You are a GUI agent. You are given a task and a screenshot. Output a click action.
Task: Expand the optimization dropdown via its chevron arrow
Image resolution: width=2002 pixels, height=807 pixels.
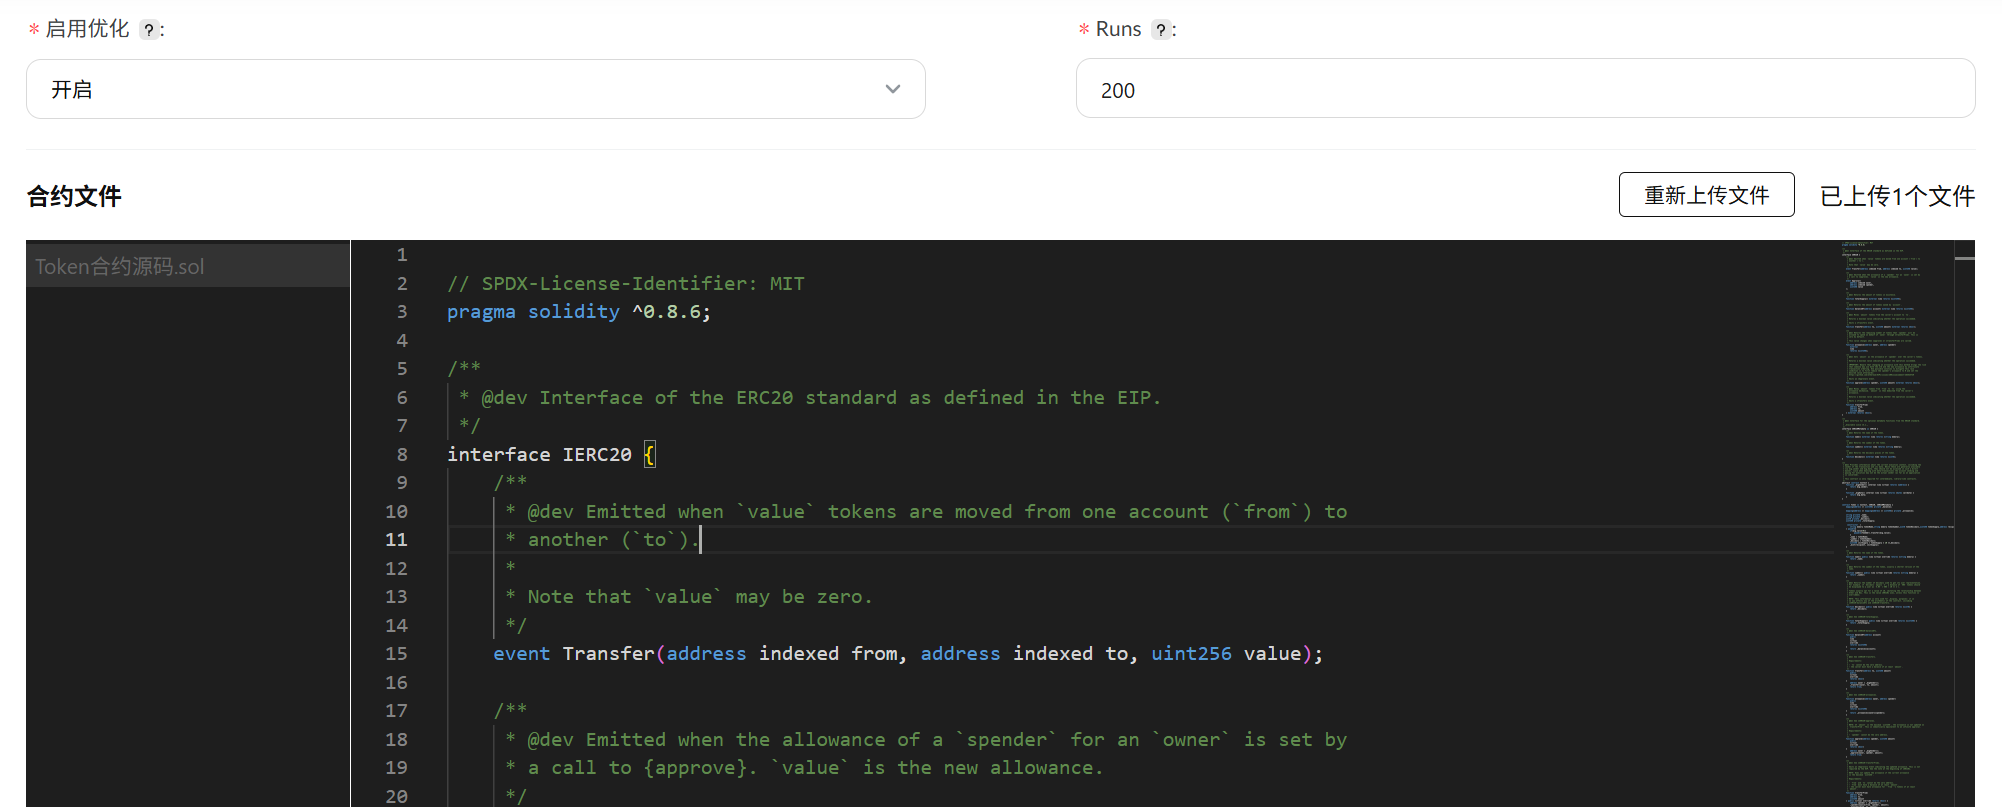click(892, 89)
